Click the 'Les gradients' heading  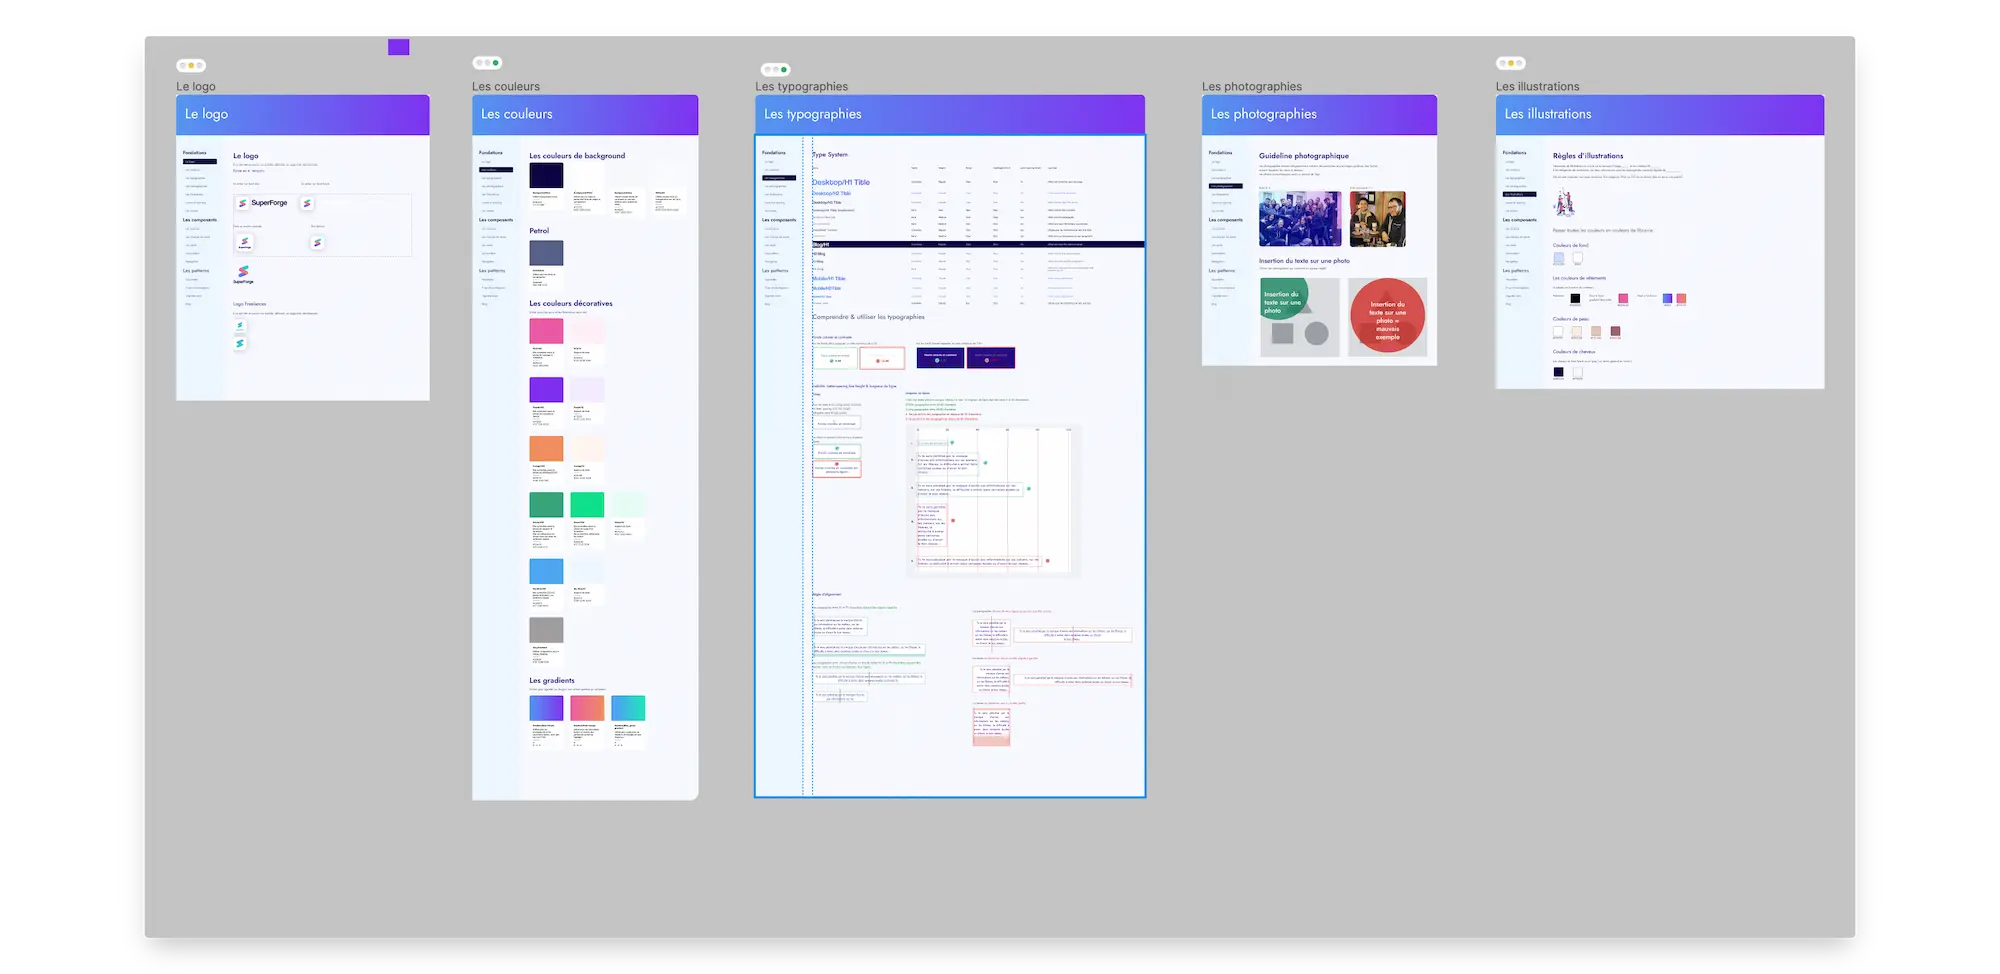click(552, 681)
